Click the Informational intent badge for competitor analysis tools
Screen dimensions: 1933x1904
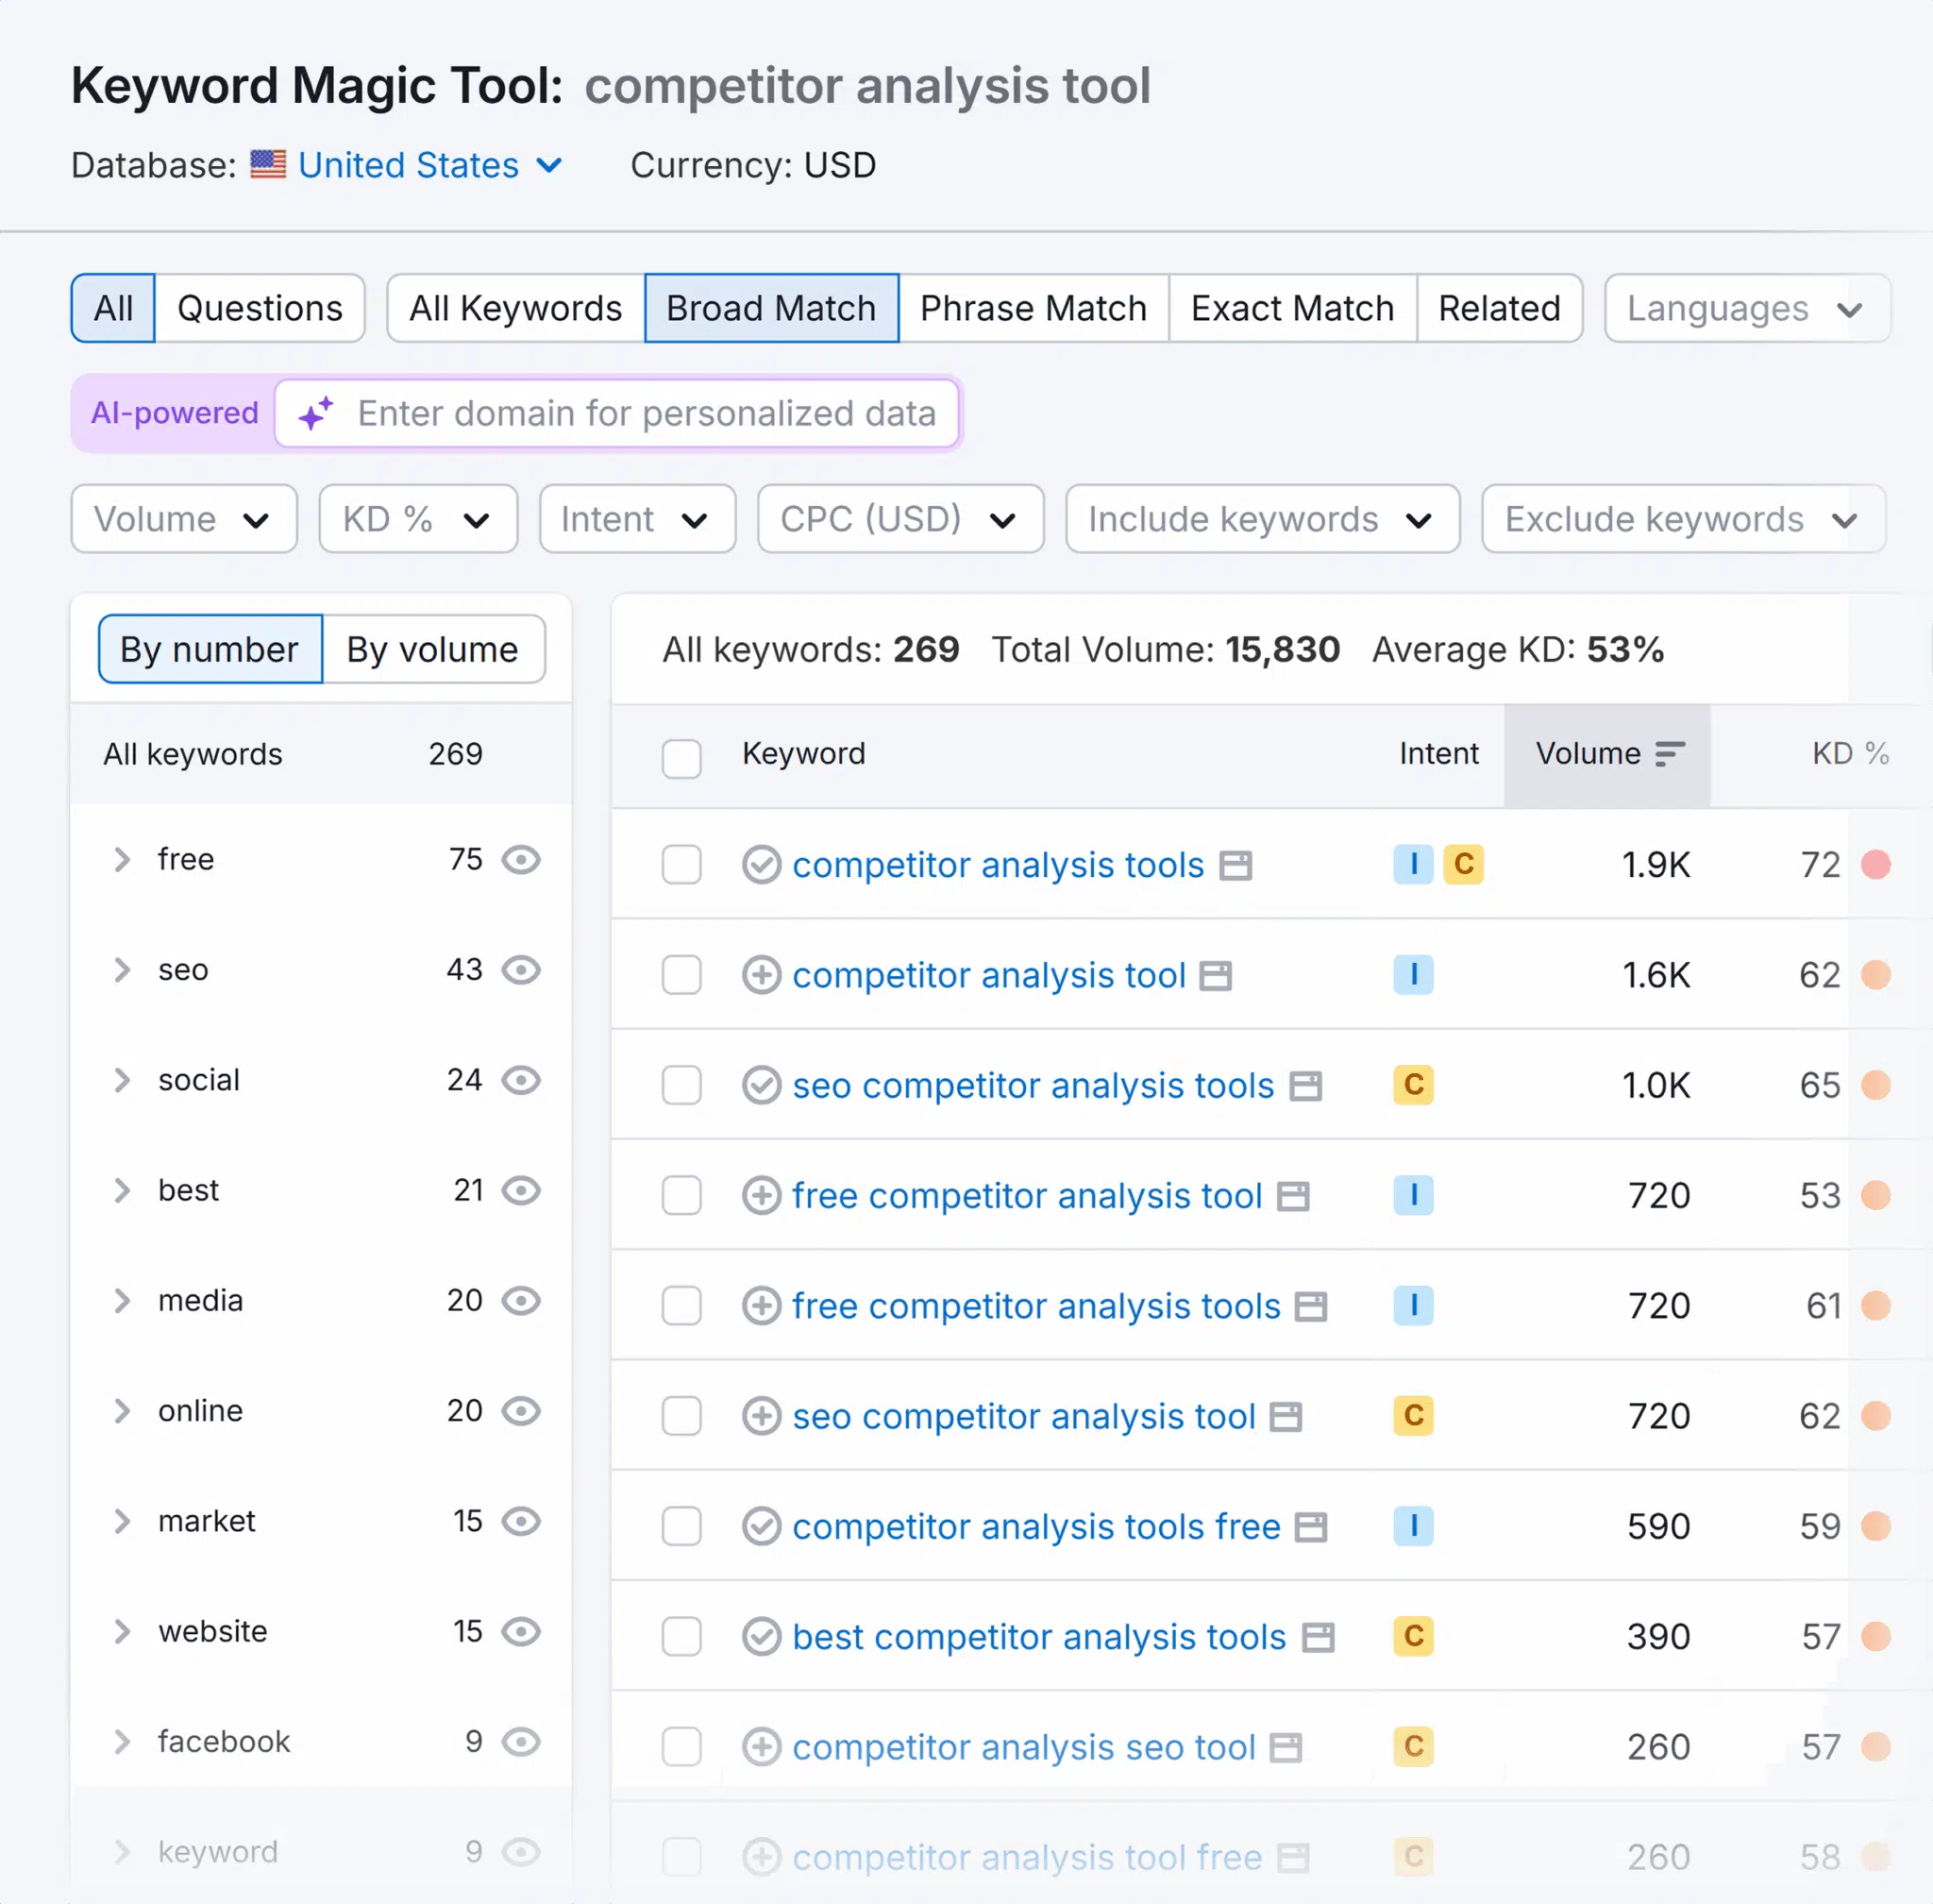[1413, 864]
